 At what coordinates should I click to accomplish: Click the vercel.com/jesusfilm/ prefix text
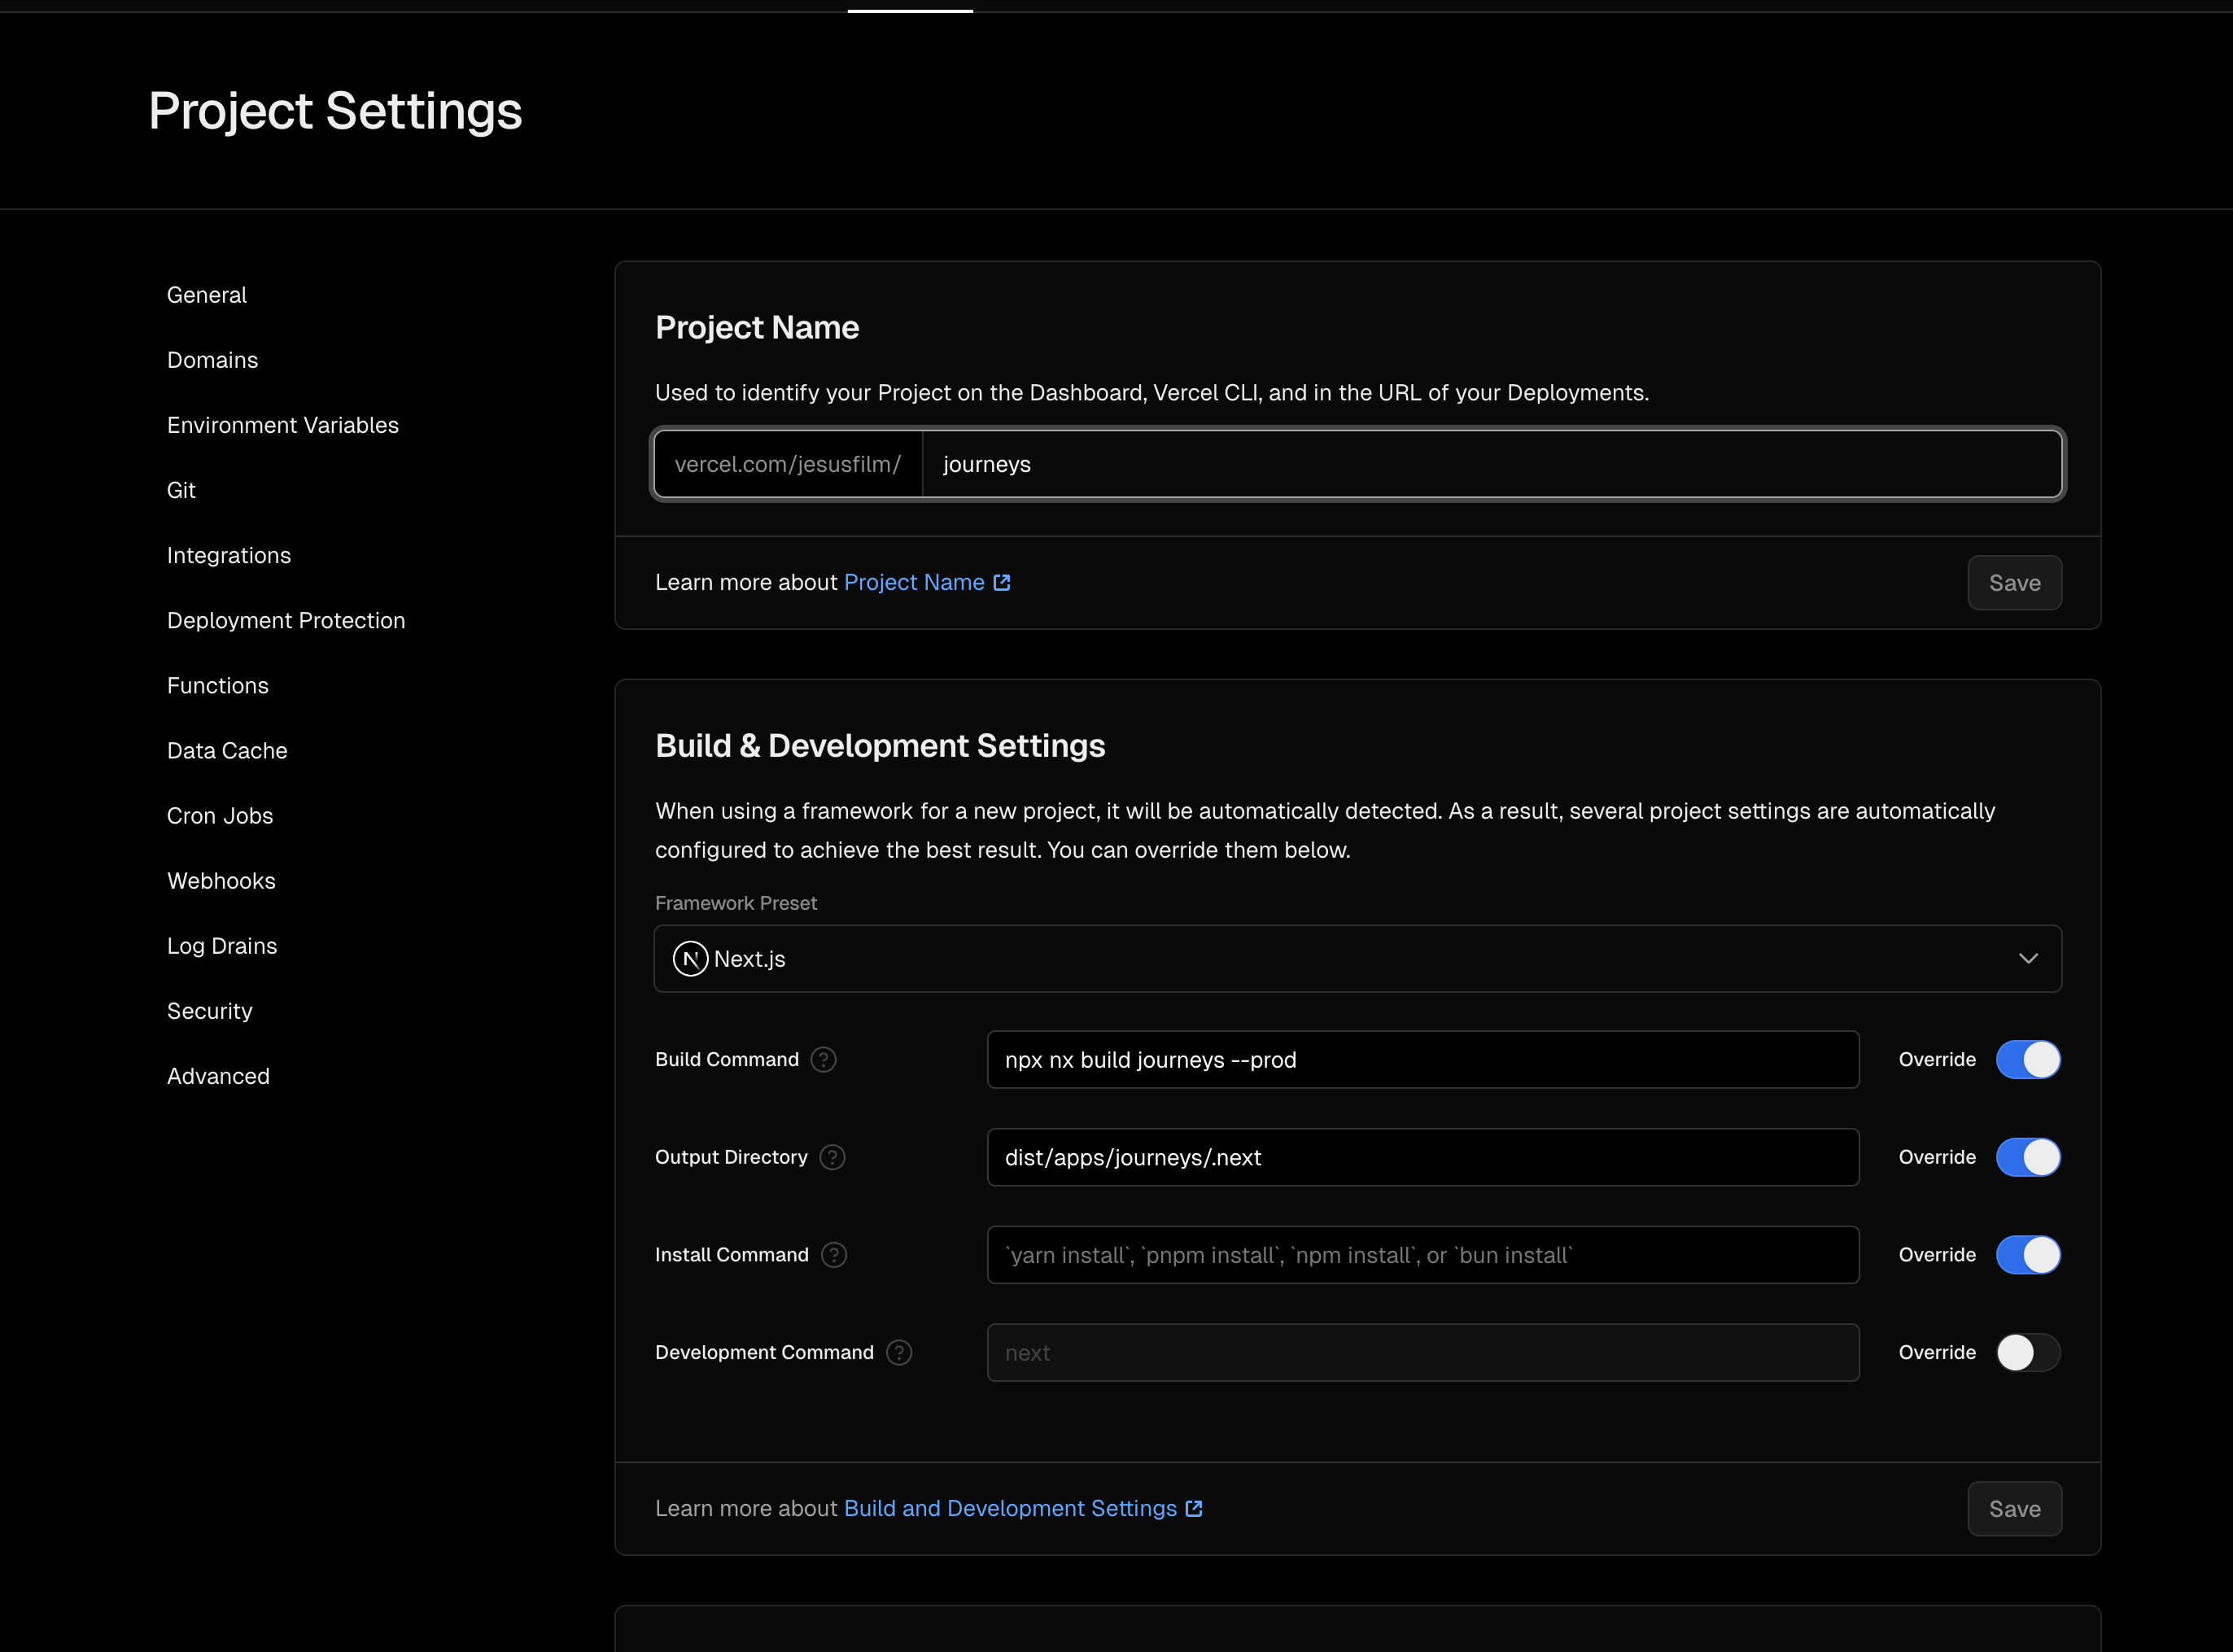[x=788, y=464]
